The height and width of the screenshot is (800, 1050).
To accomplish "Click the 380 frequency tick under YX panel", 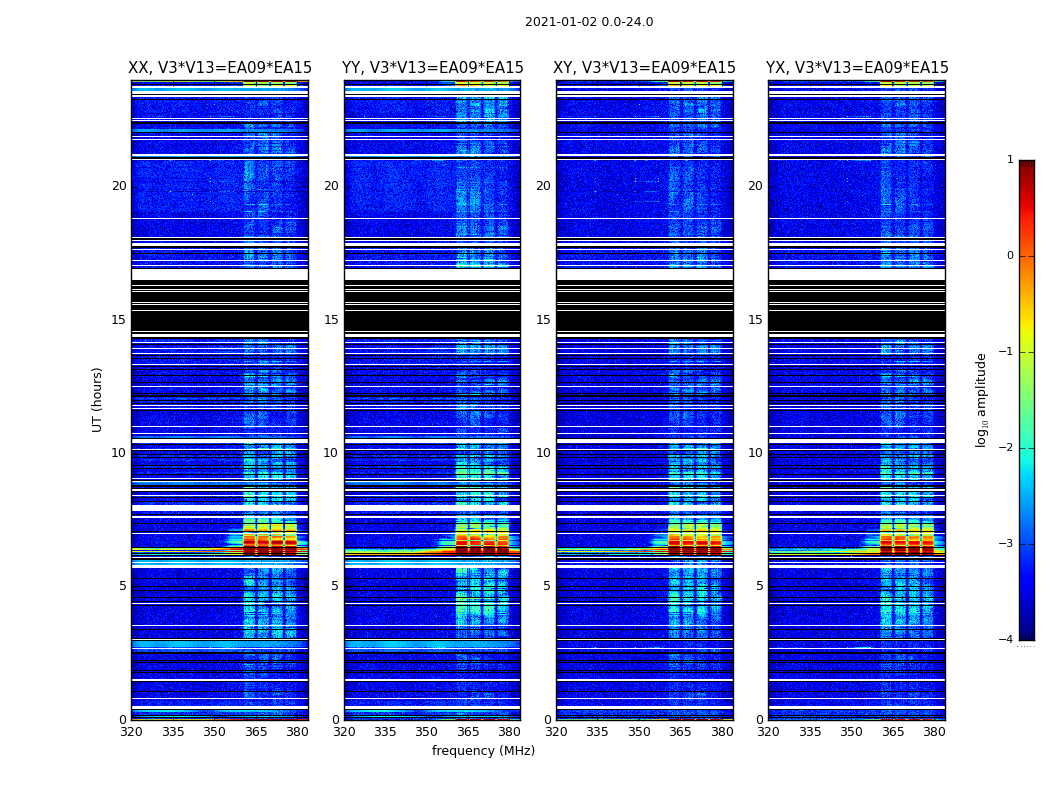I will pos(934,732).
